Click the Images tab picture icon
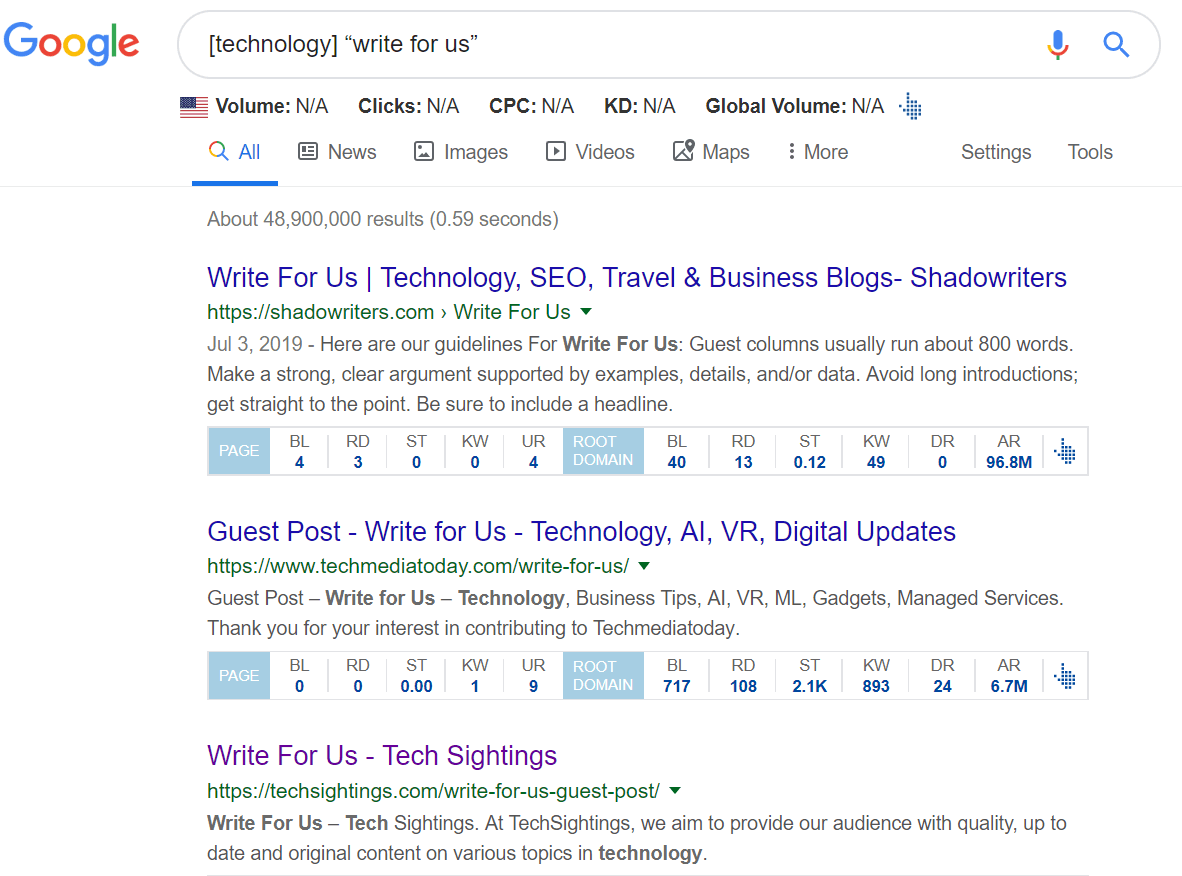Screen dimensions: 1182x876 click(x=424, y=152)
